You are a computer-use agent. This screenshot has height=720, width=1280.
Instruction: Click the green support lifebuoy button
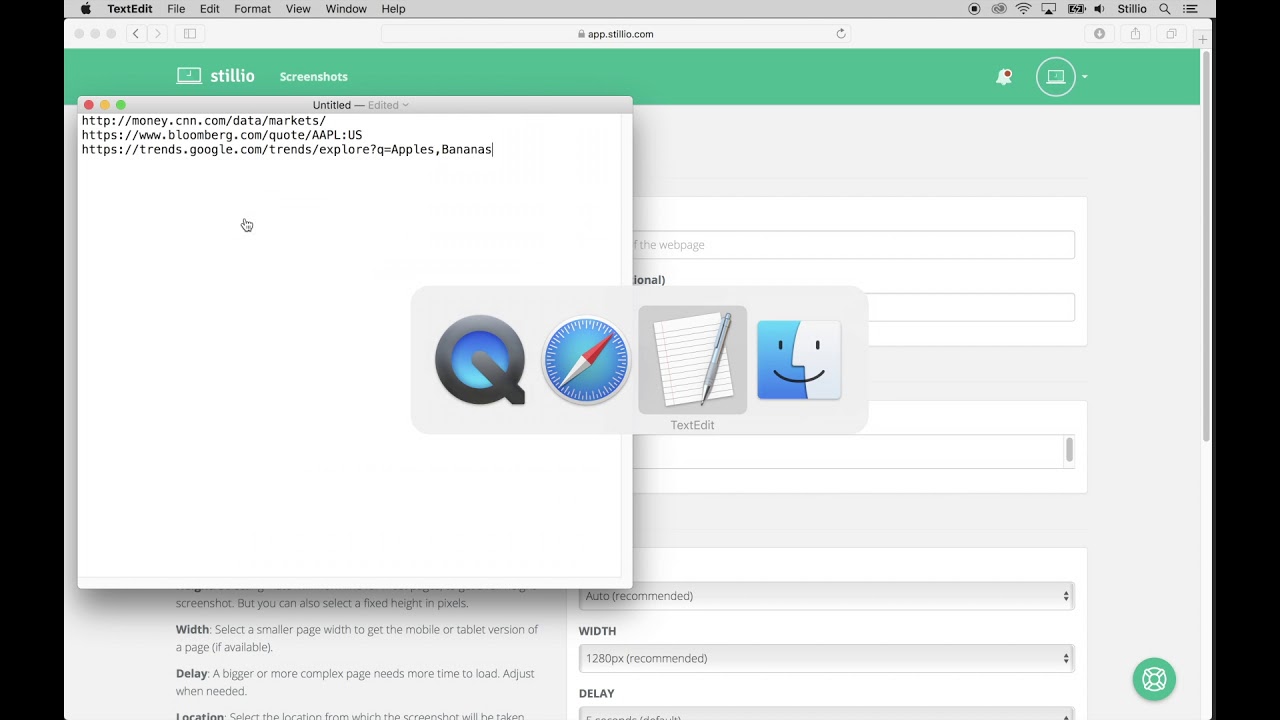[1154, 680]
